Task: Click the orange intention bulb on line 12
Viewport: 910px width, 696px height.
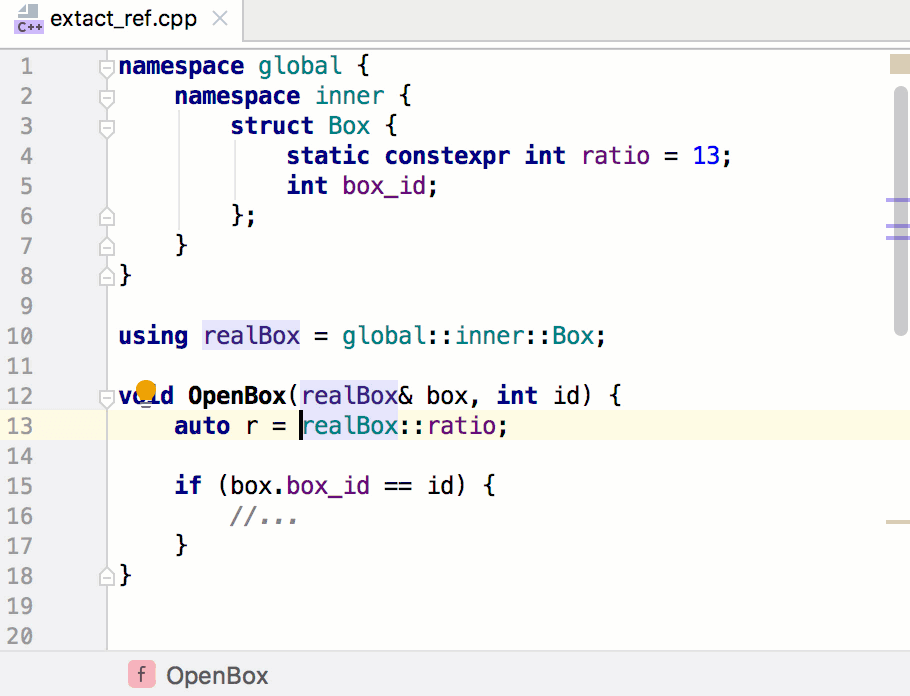Action: pos(146,391)
